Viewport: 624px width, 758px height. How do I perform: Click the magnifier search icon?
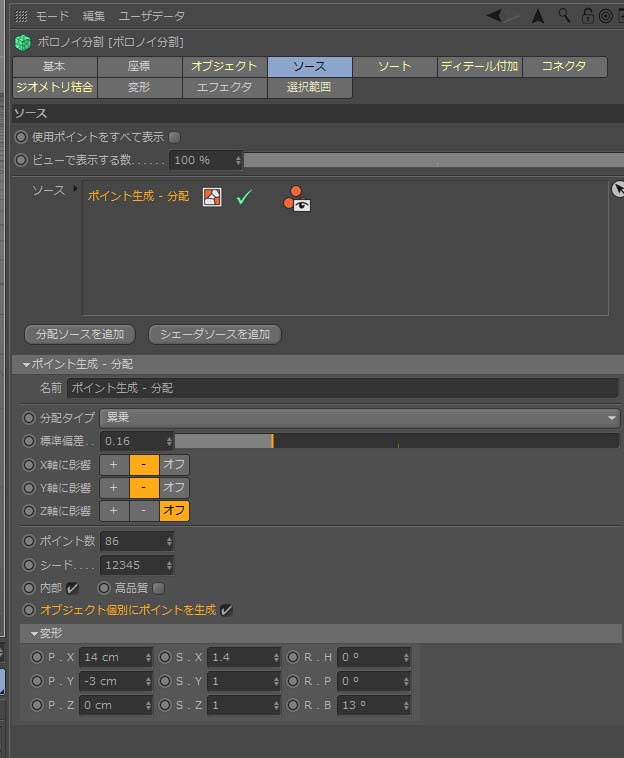pos(564,16)
